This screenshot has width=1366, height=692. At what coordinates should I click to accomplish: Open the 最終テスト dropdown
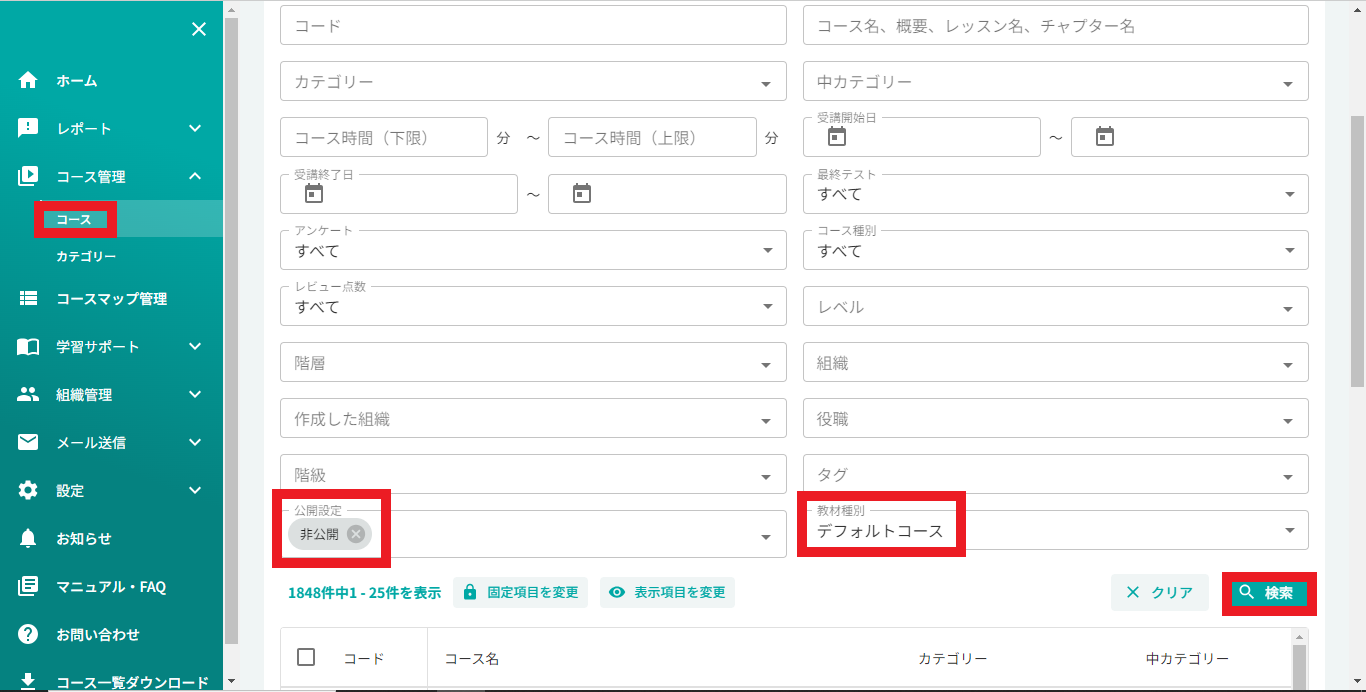point(1056,193)
